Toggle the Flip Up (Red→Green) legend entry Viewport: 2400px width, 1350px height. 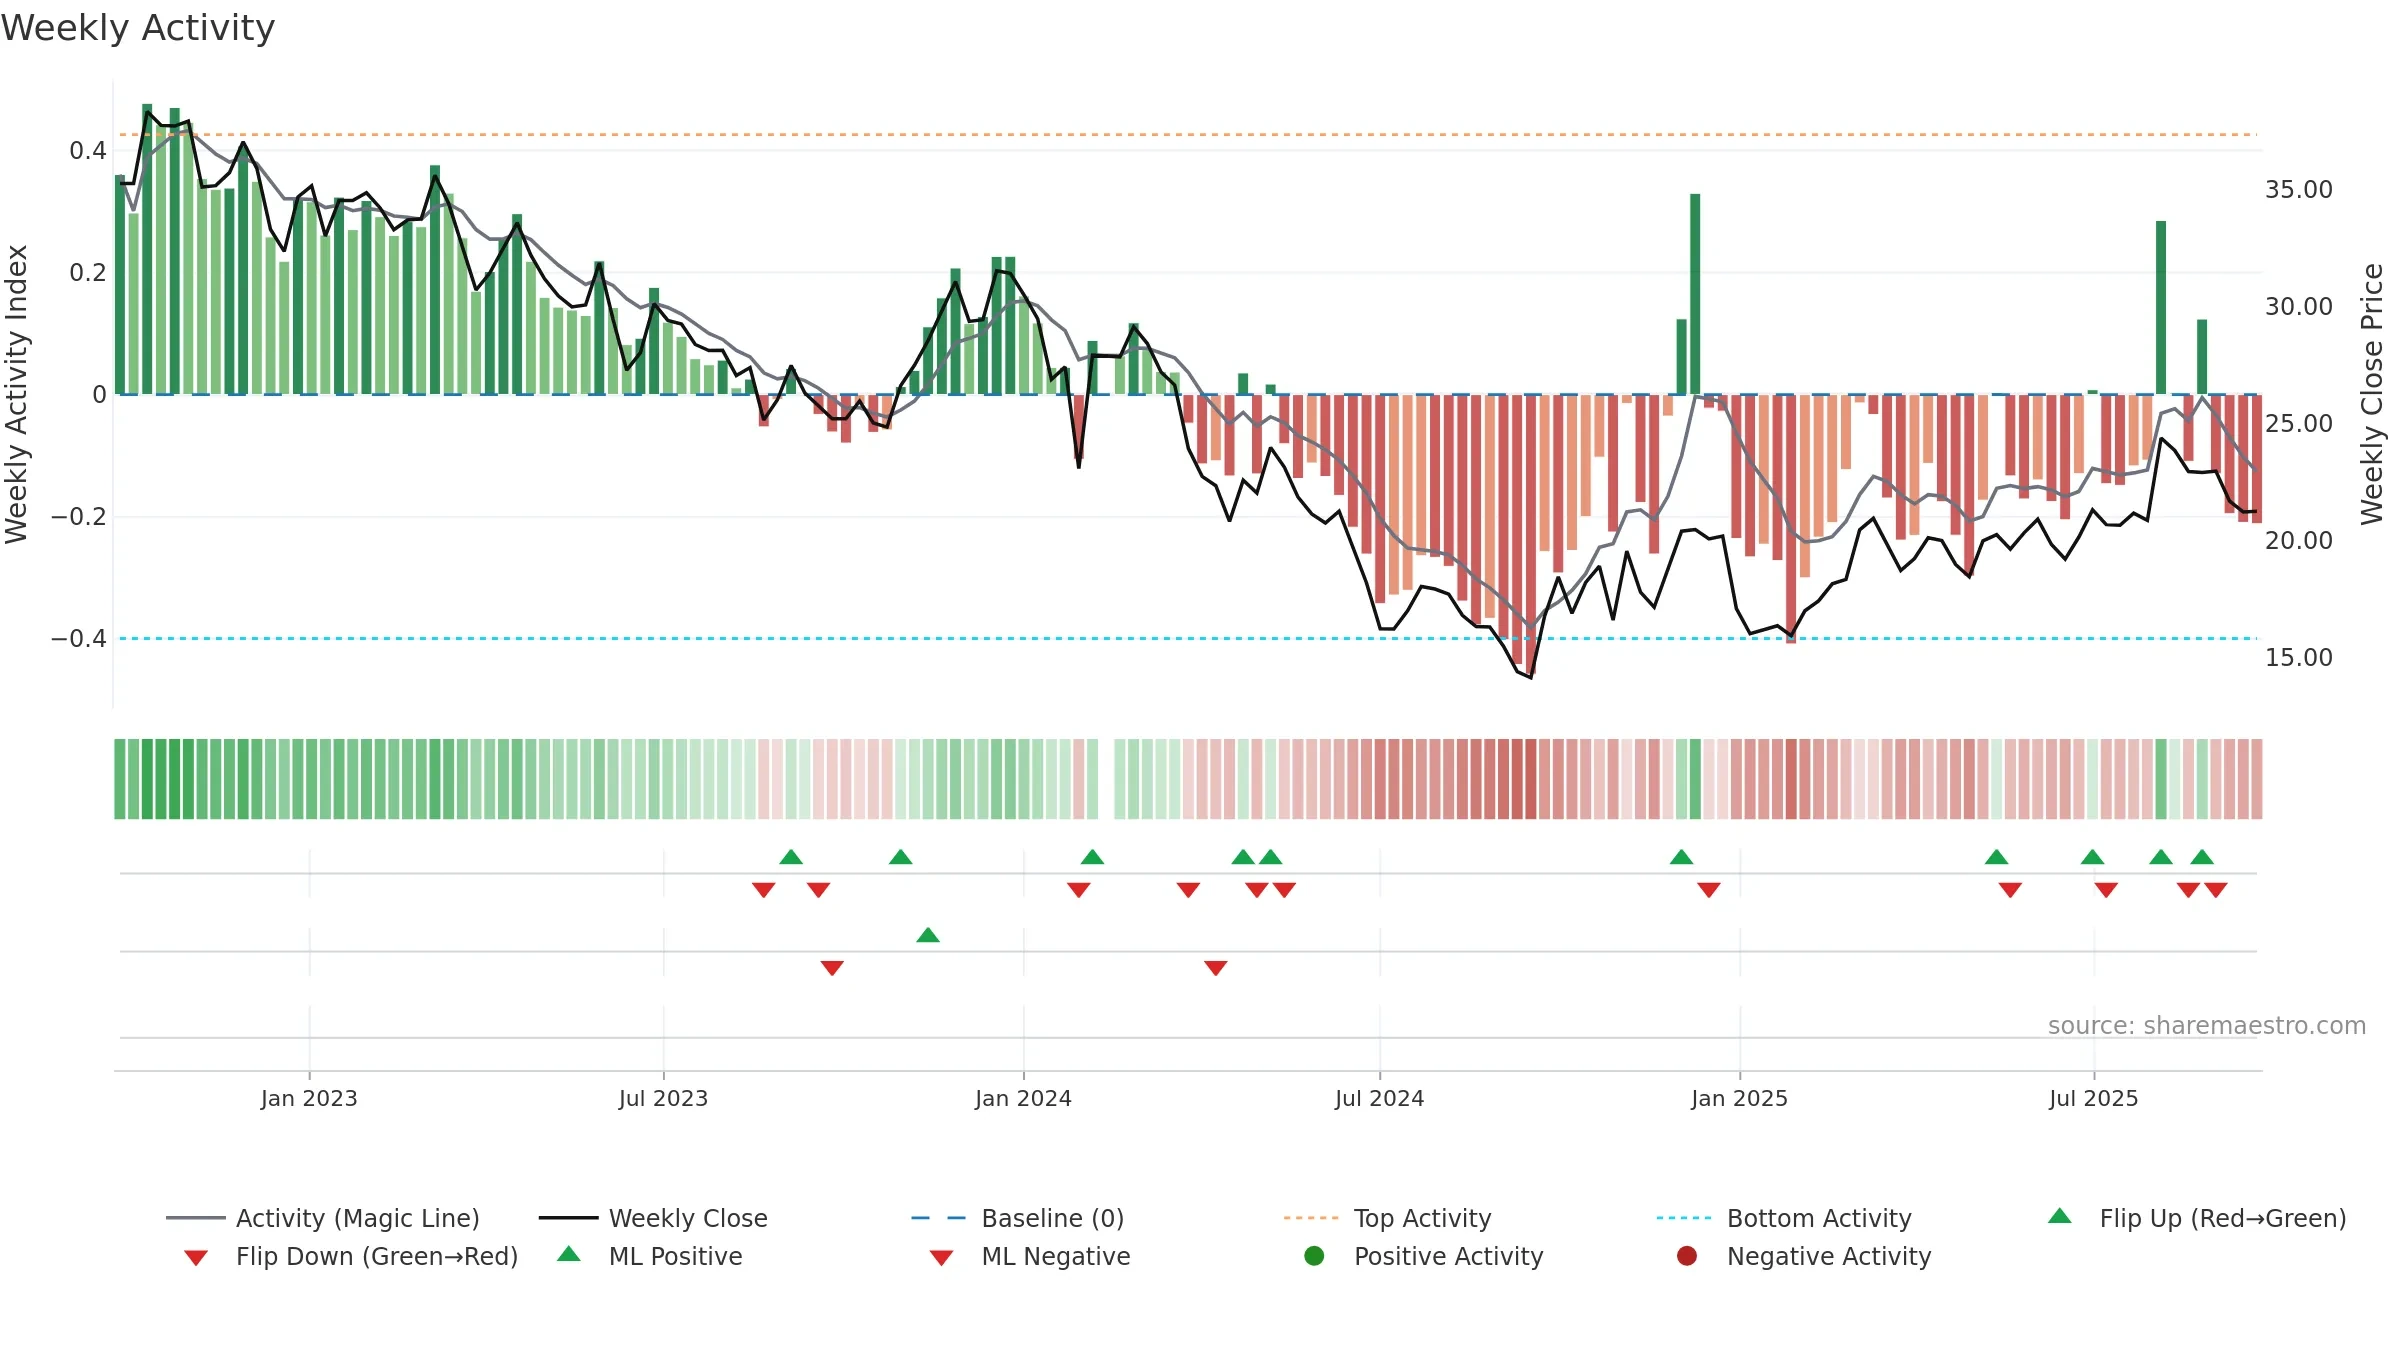point(2197,1218)
